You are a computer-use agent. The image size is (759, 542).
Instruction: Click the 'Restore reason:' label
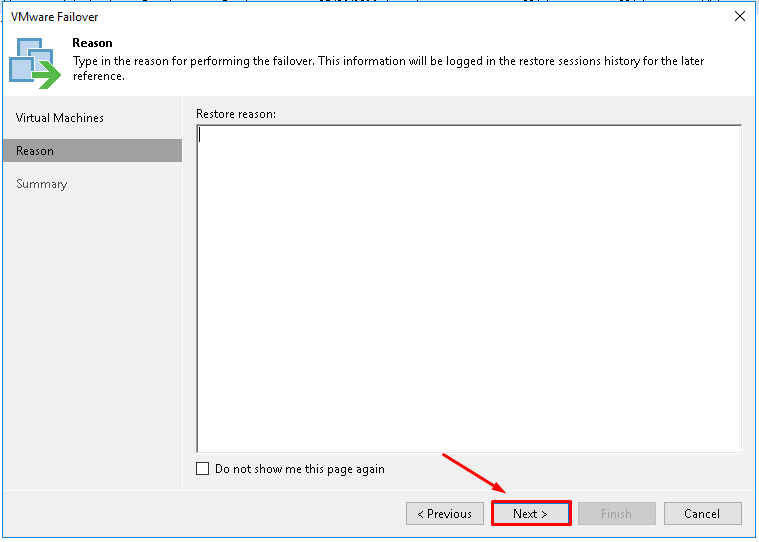[x=236, y=114]
